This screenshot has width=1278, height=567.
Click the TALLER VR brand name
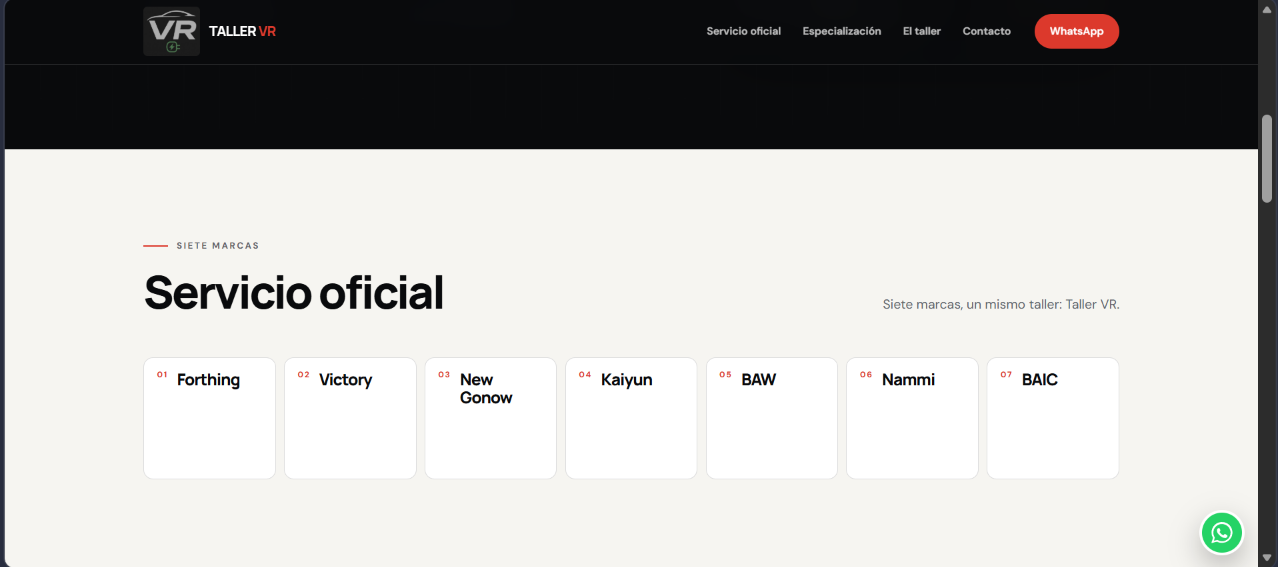[x=242, y=31]
